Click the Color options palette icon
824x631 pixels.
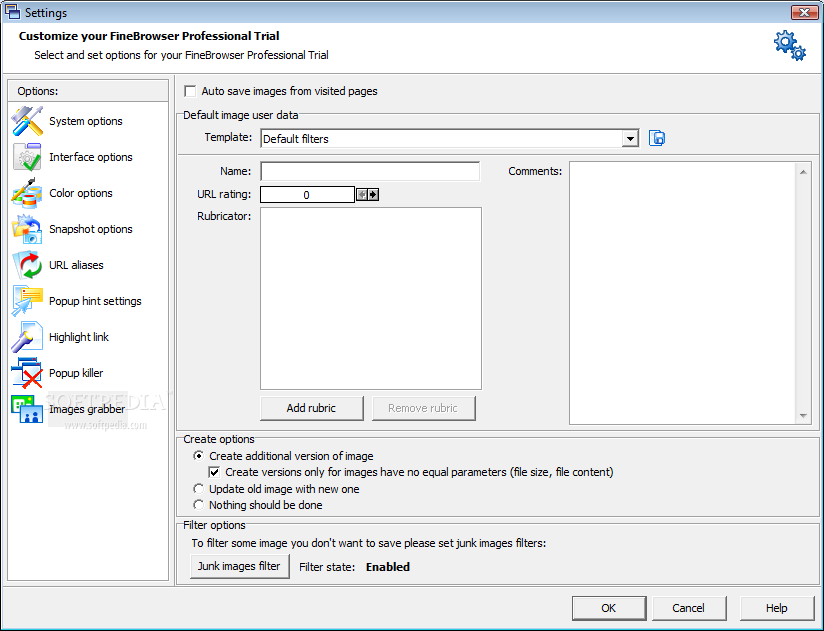pos(27,193)
